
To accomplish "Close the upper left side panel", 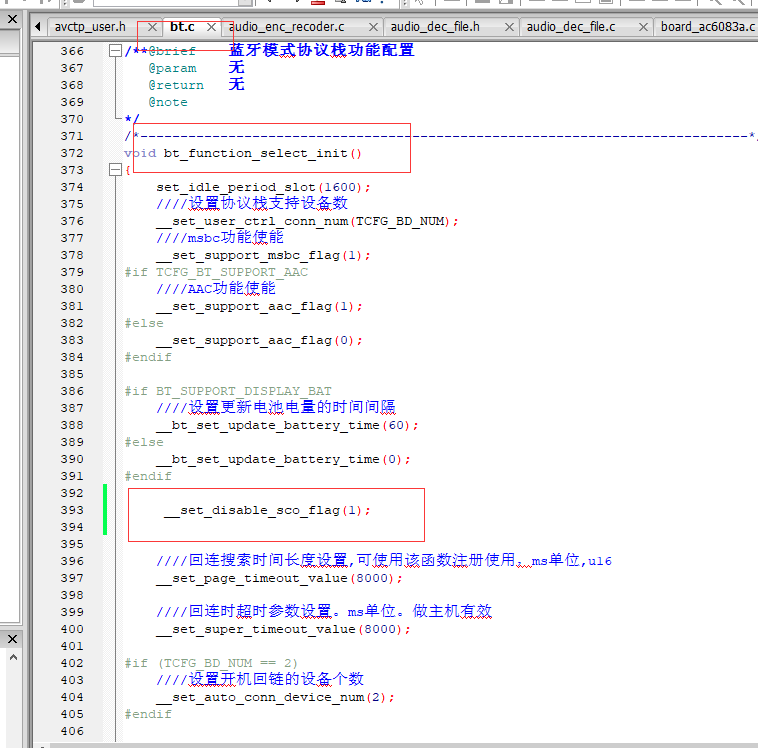I will [x=13, y=19].
